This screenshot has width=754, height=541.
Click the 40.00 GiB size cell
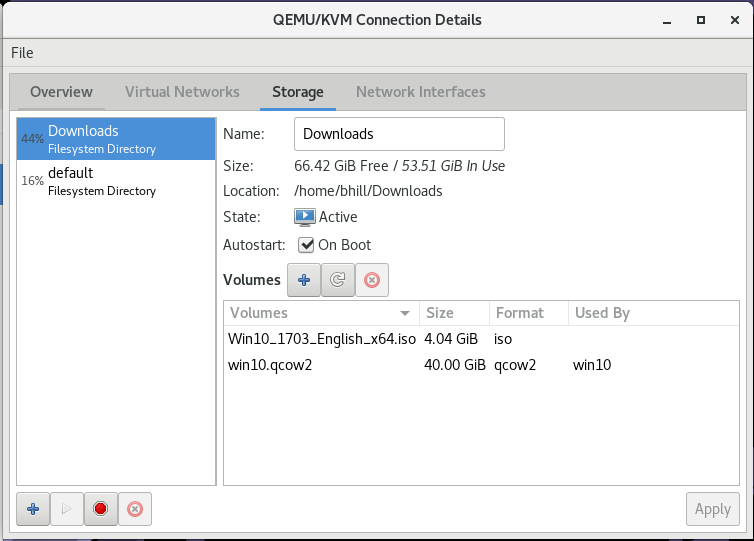point(455,365)
